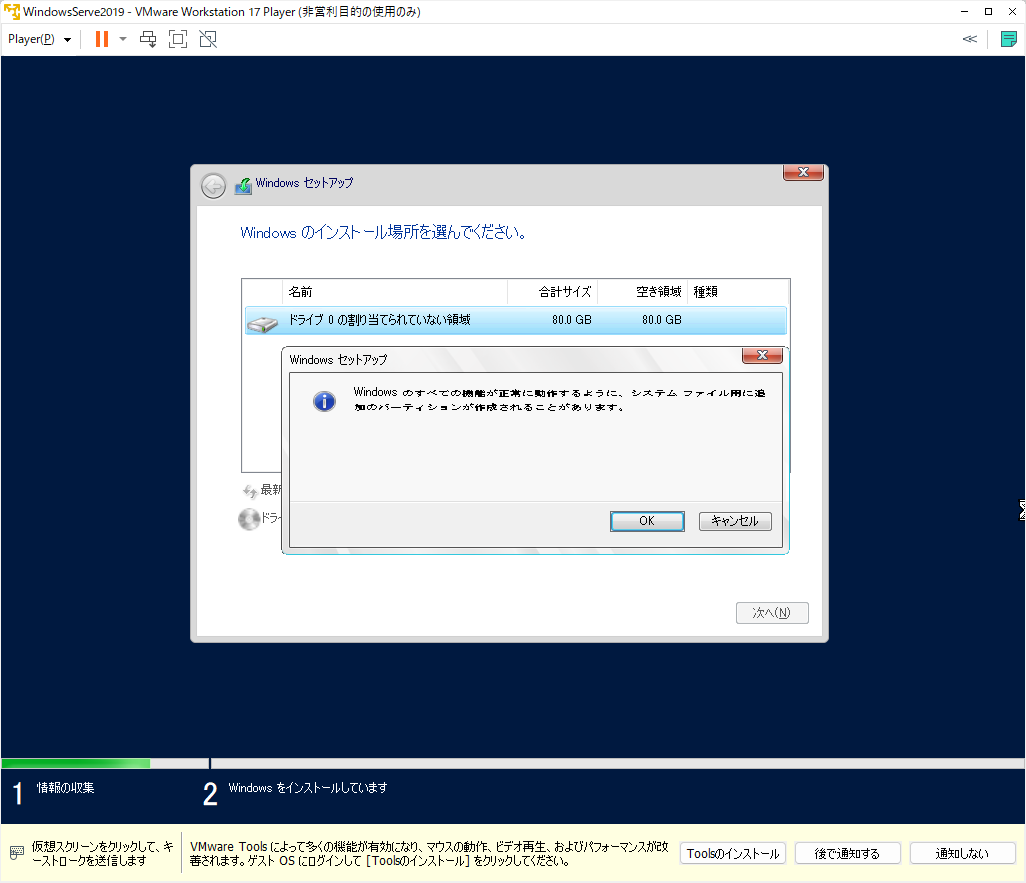Go back in Windows Setup
Image resolution: width=1026 pixels, height=883 pixels.
(x=213, y=186)
